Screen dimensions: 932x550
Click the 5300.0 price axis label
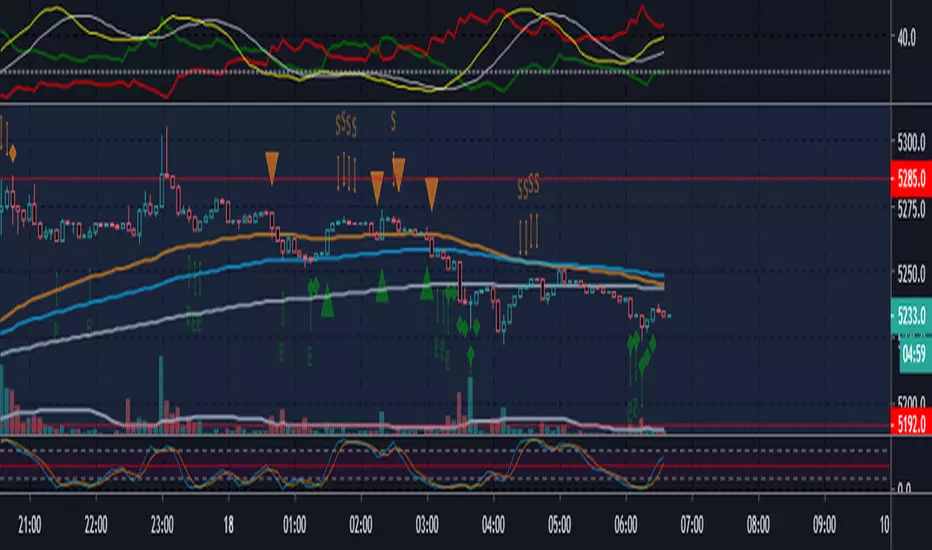pyautogui.click(x=911, y=143)
